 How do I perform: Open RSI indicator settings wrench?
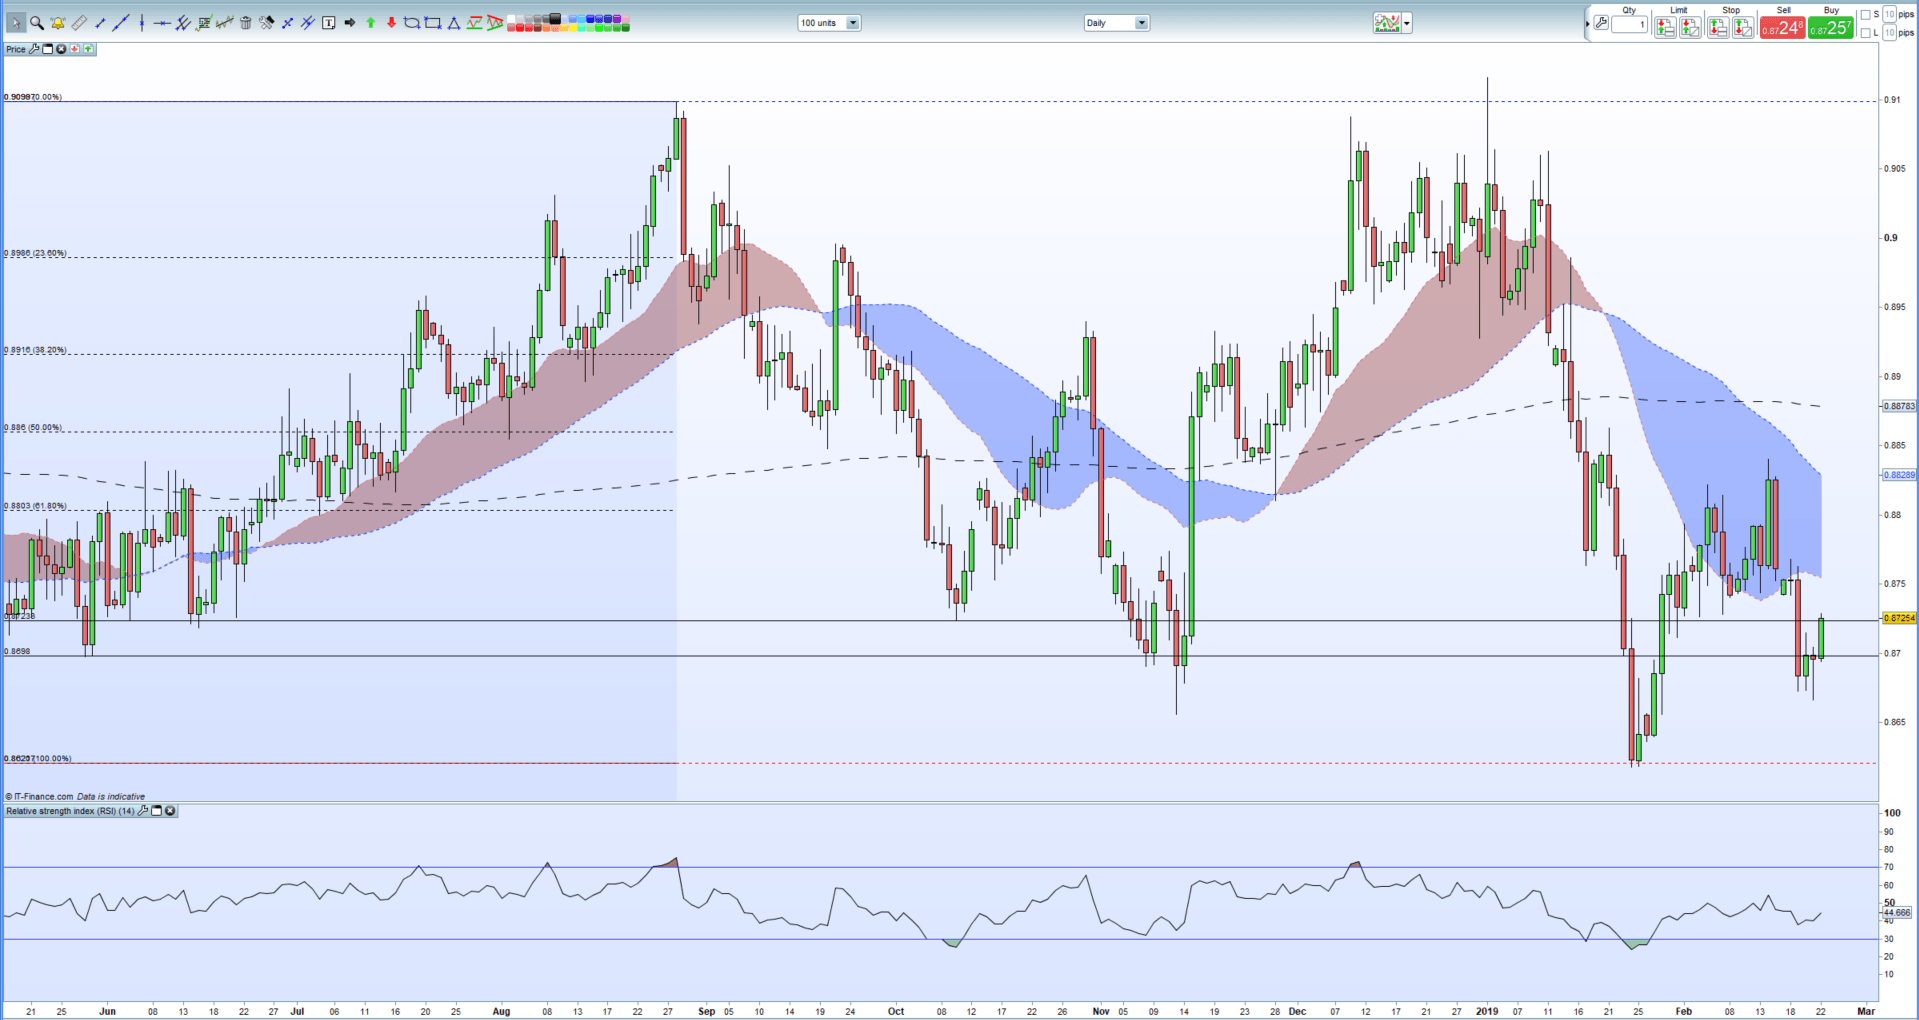(143, 811)
